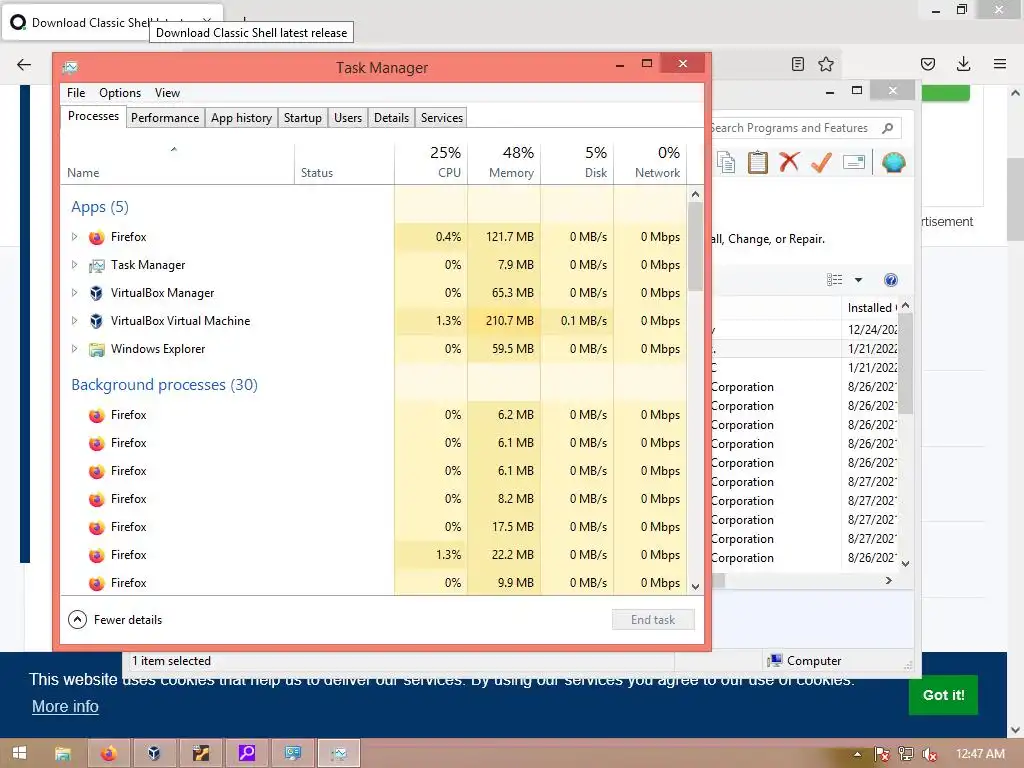The height and width of the screenshot is (768, 1024).
Task: Open File Explorer from the taskbar
Action: tap(63, 753)
